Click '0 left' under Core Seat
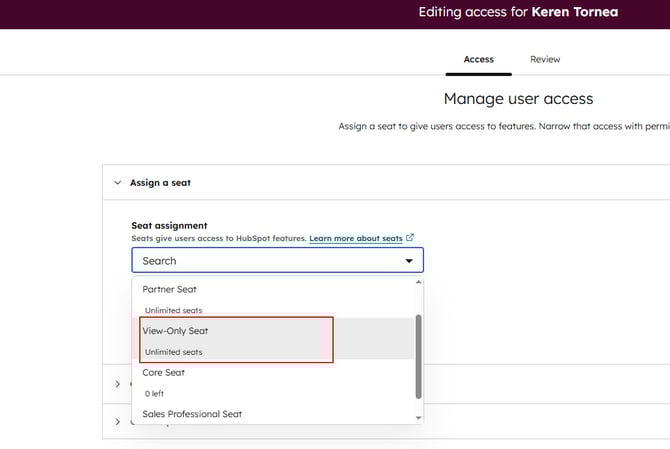Image resolution: width=670 pixels, height=449 pixels. (154, 393)
